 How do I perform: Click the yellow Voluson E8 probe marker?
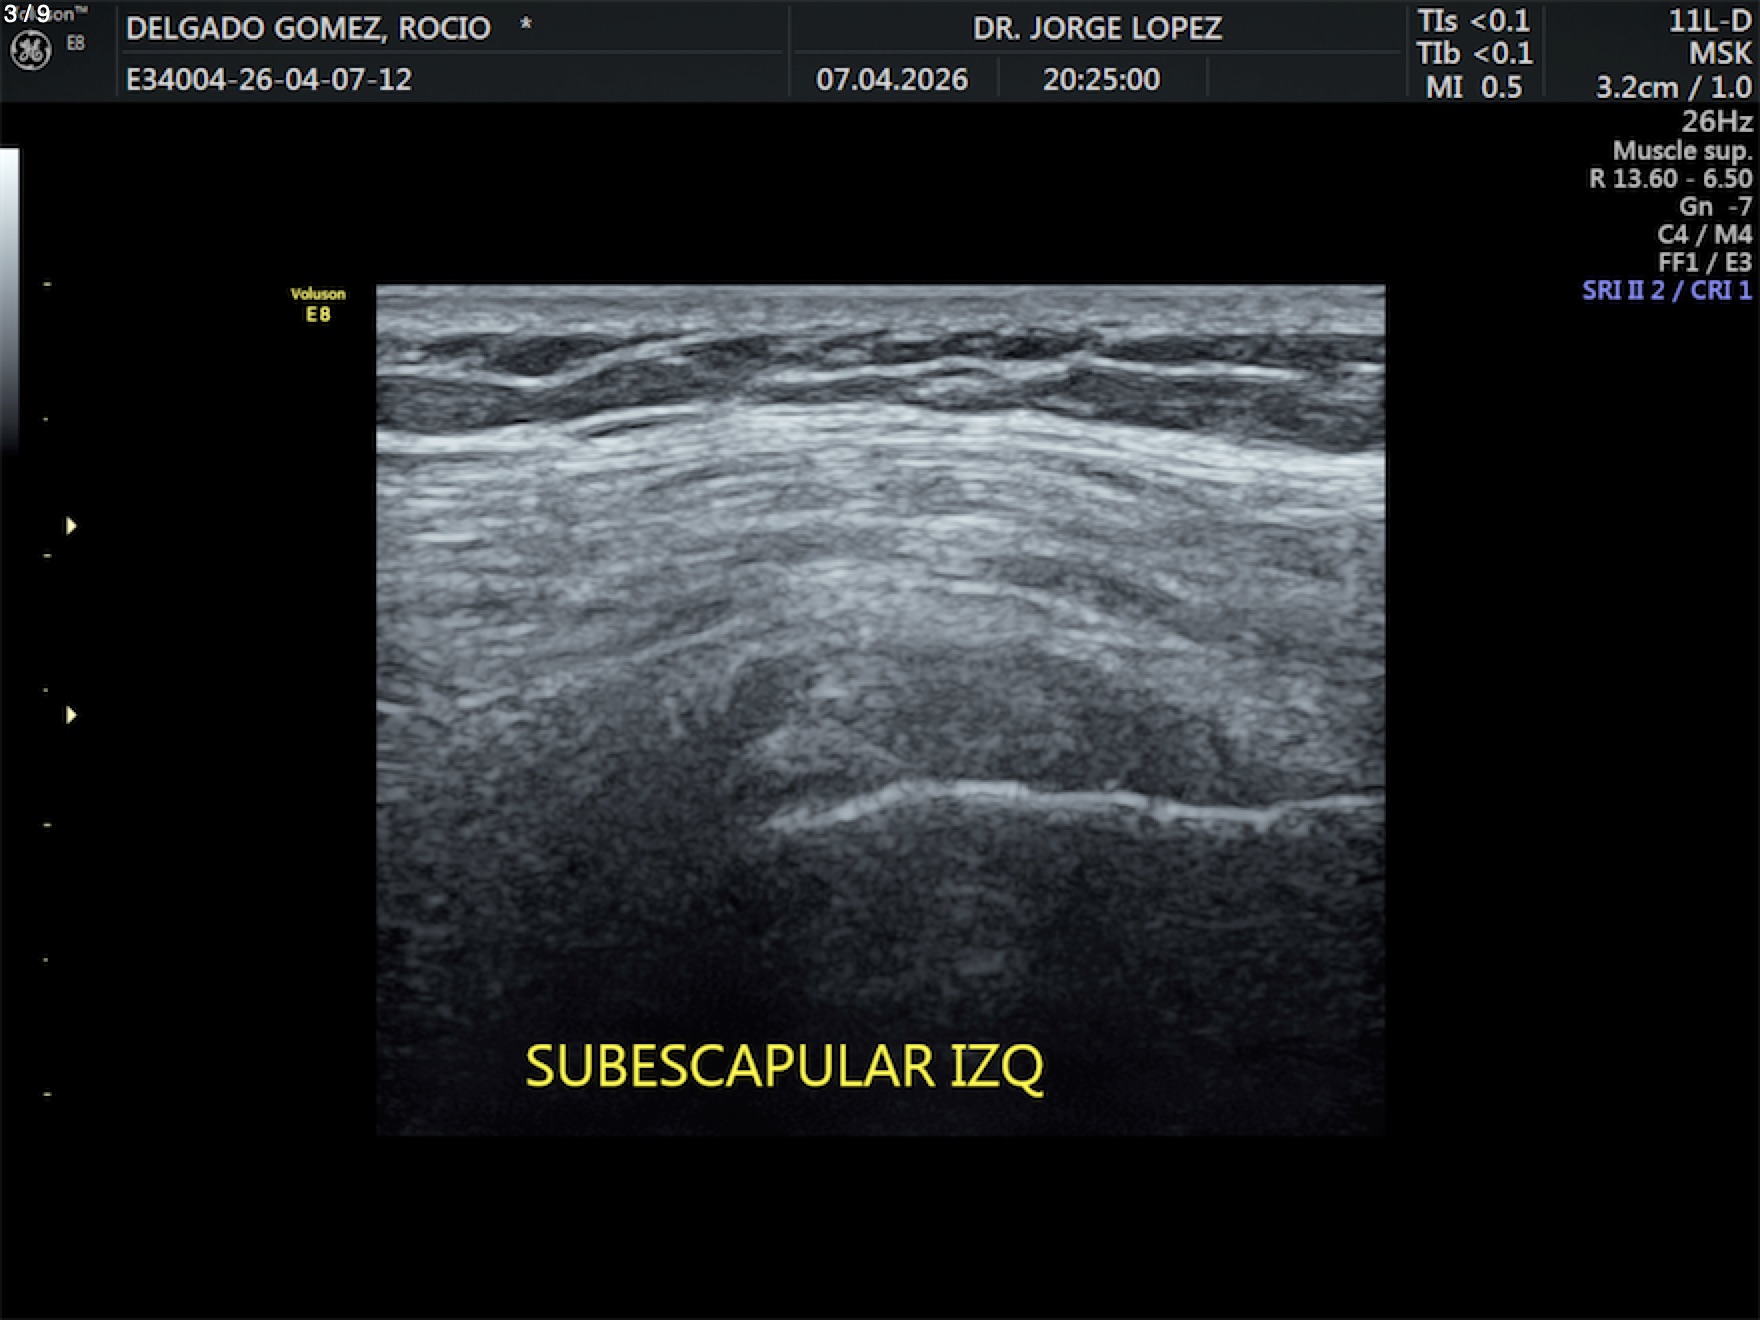pos(318,304)
